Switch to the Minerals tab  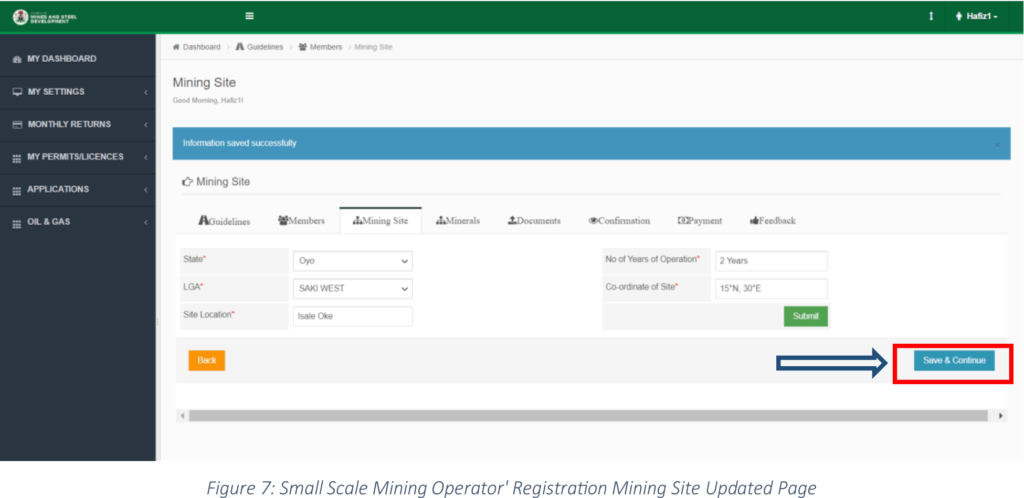(458, 221)
